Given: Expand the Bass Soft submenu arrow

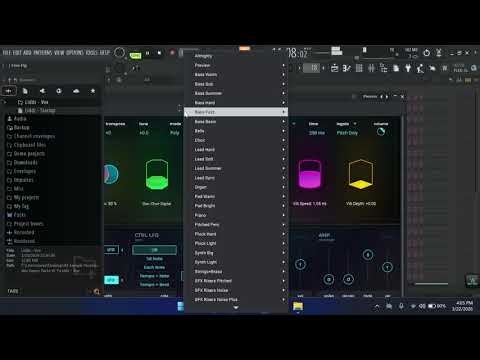Looking at the screenshot, I should point(284,84).
